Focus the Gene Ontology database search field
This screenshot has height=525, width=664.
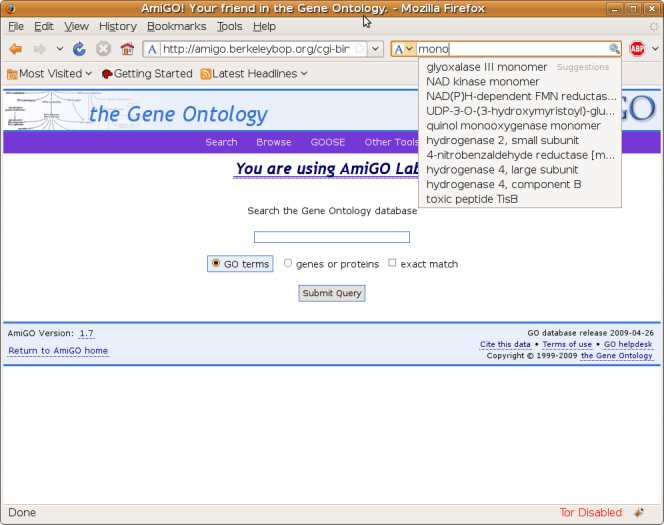(332, 237)
